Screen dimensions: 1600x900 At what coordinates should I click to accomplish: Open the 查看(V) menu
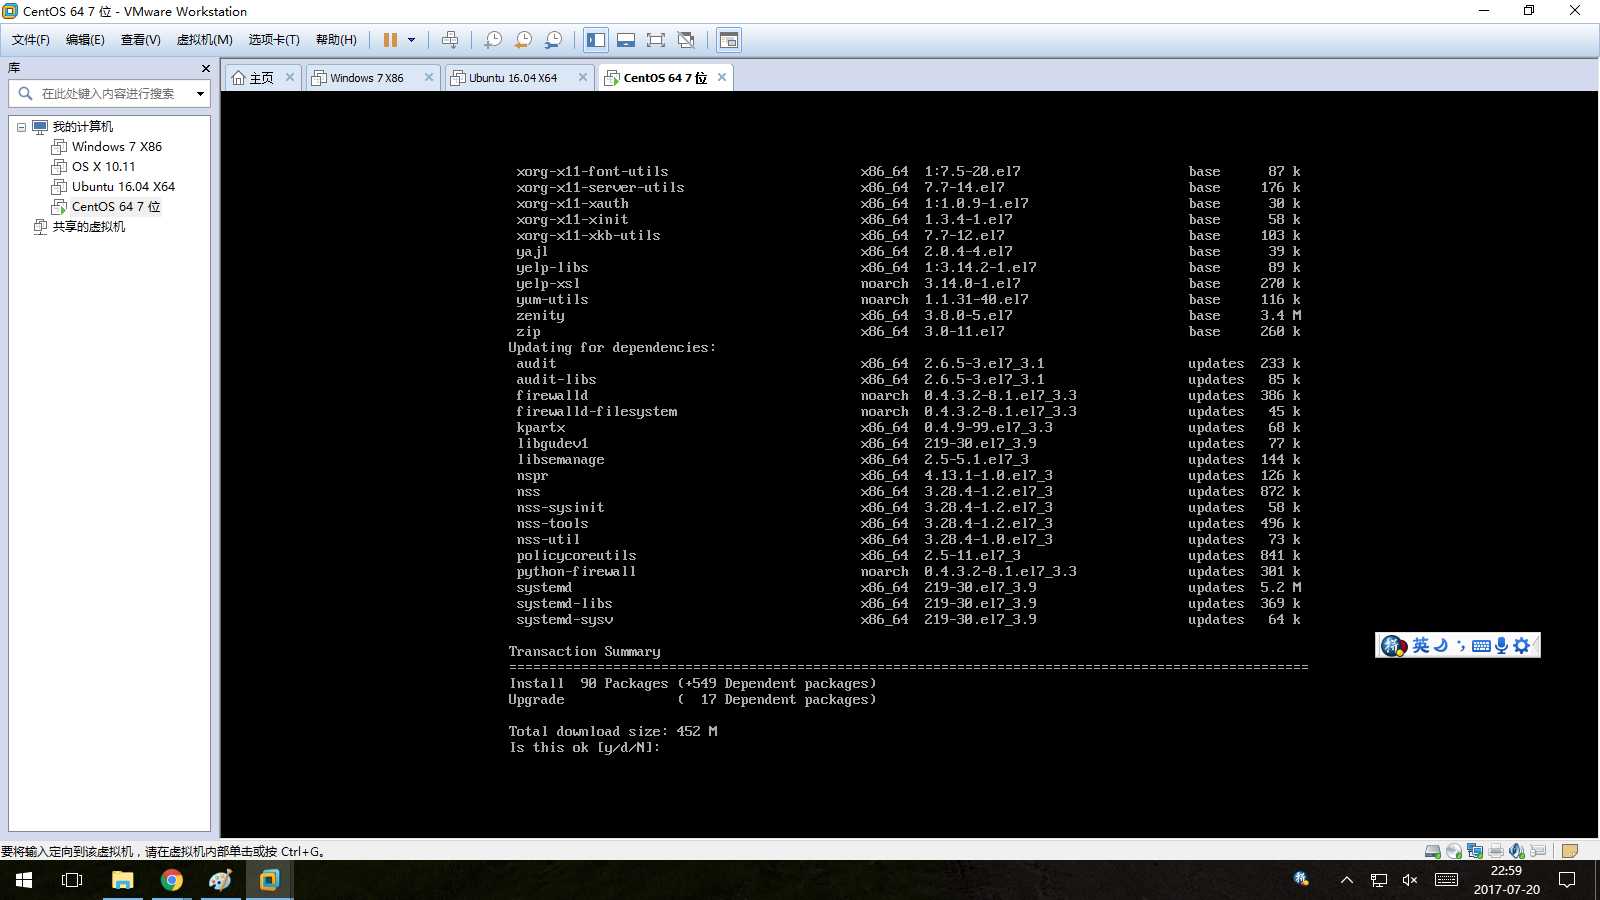[x=141, y=40]
